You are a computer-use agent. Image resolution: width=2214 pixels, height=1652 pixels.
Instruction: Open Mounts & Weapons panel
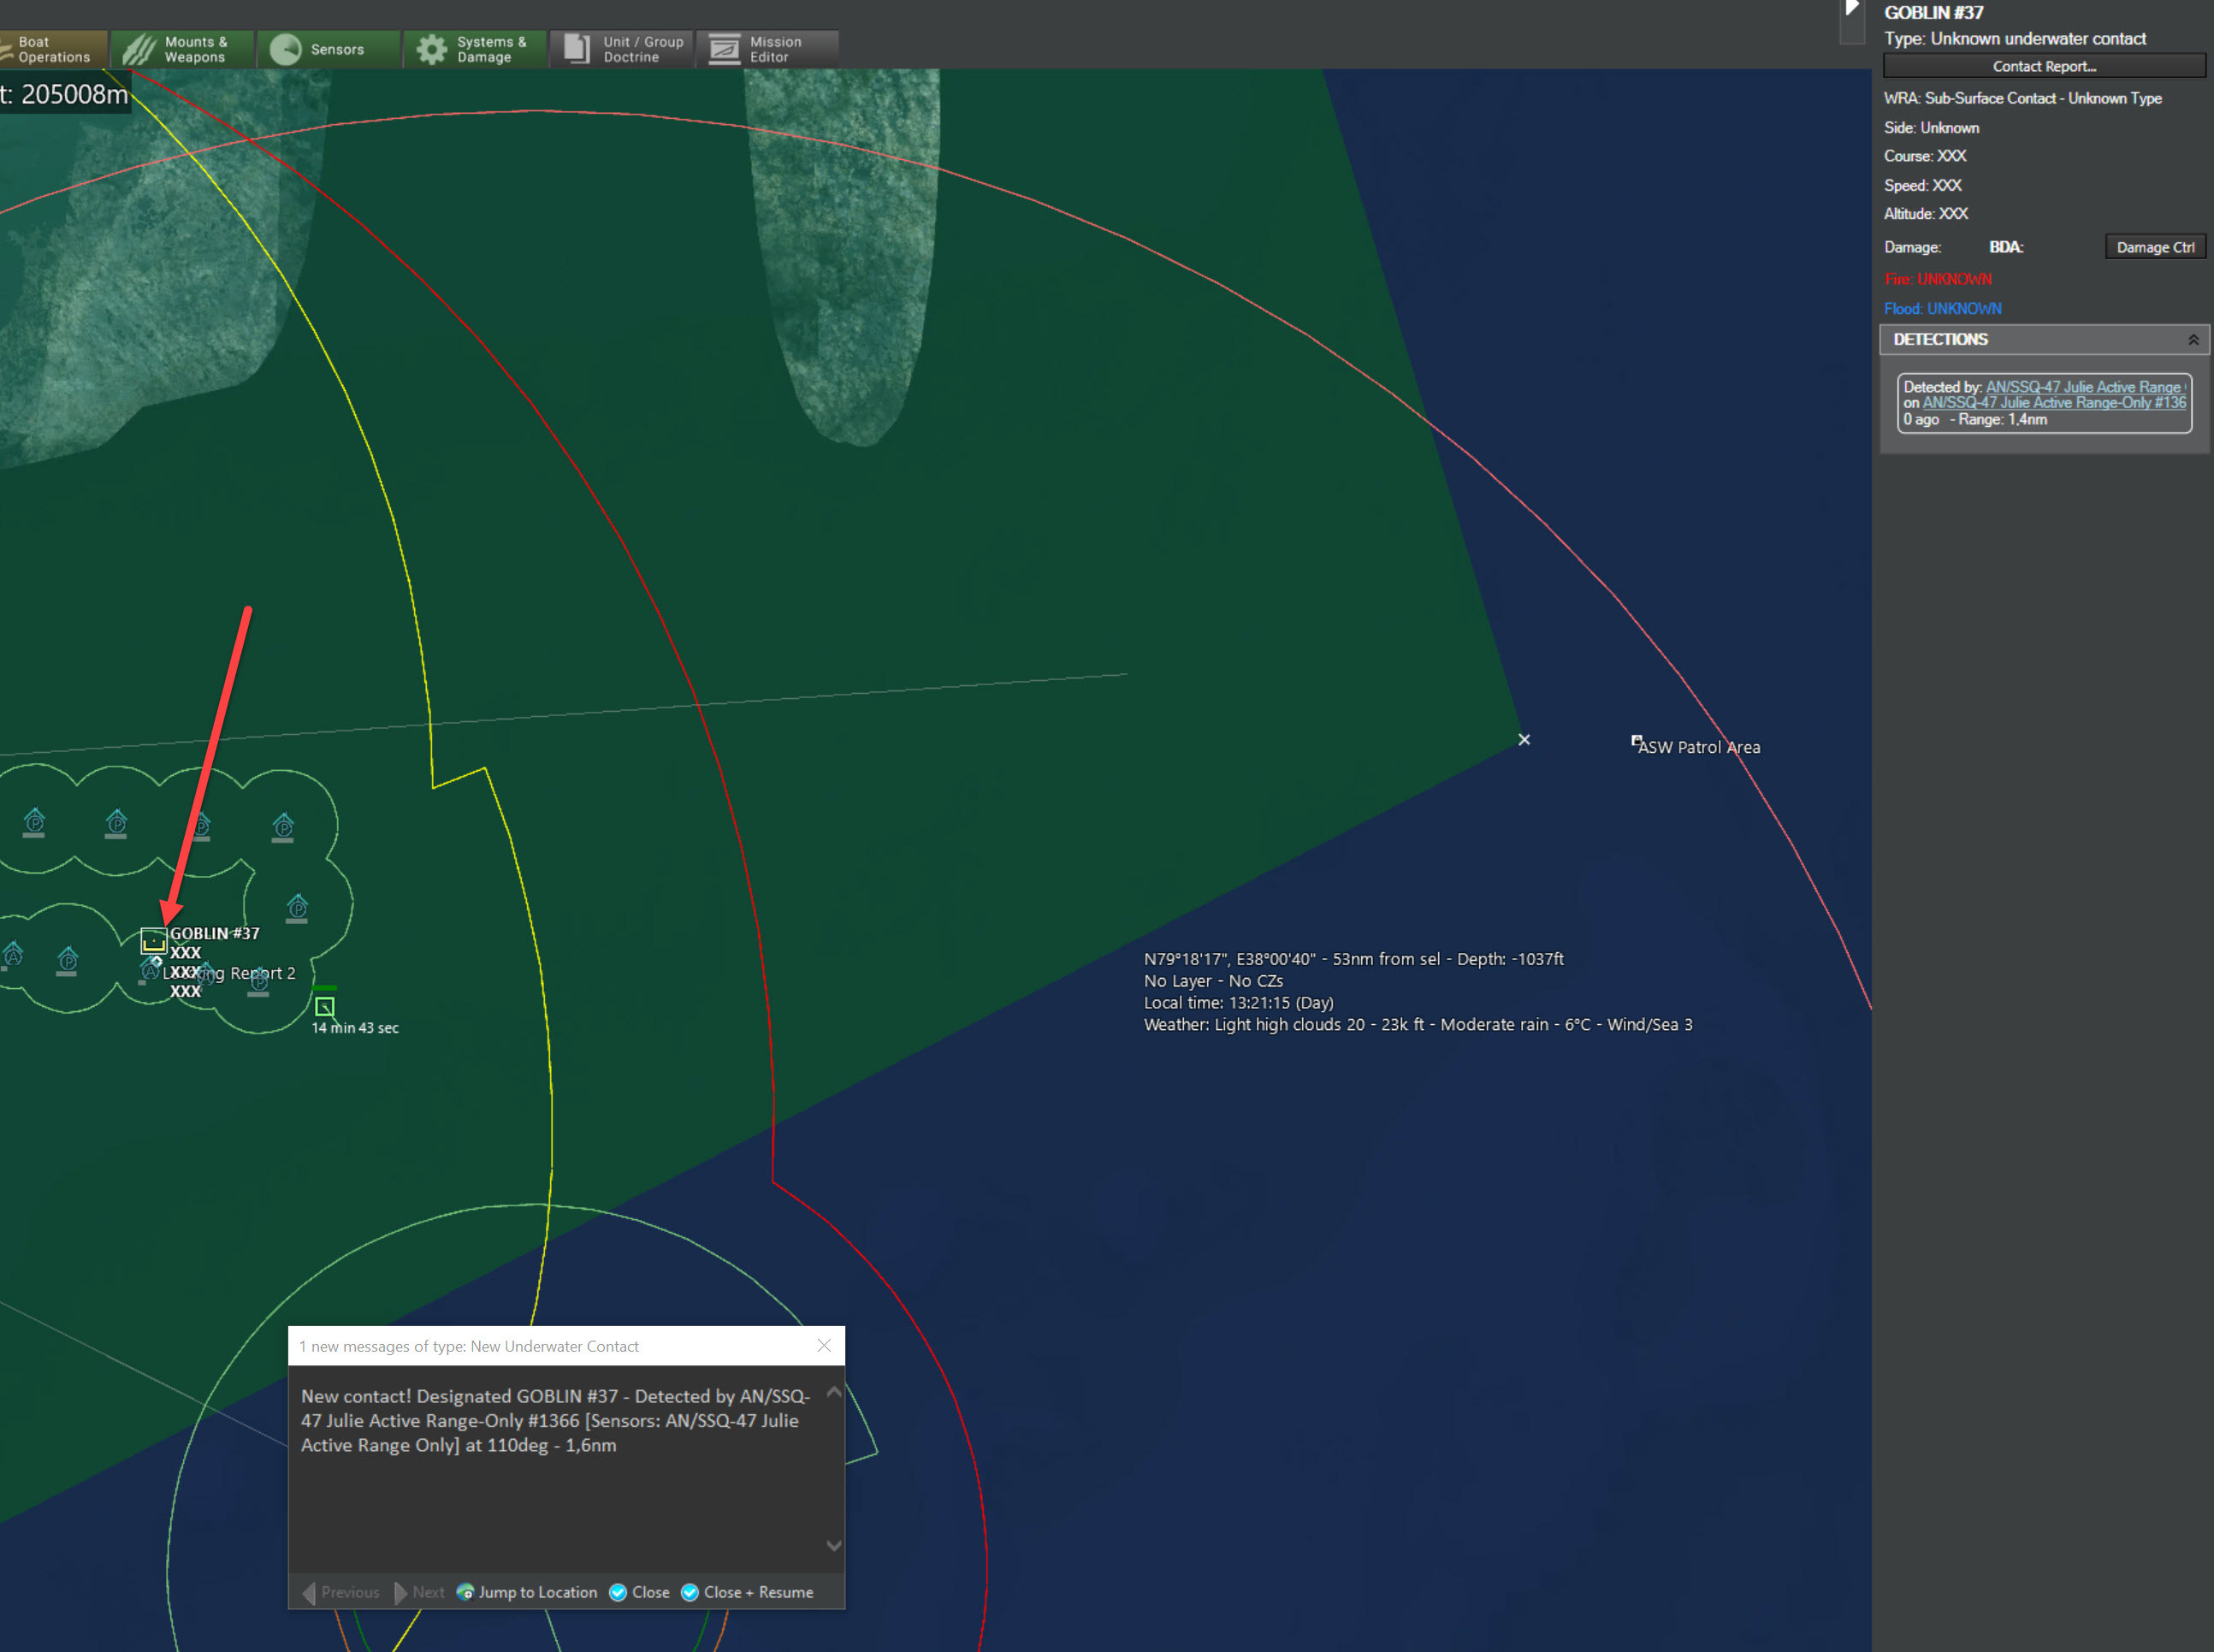coord(183,49)
